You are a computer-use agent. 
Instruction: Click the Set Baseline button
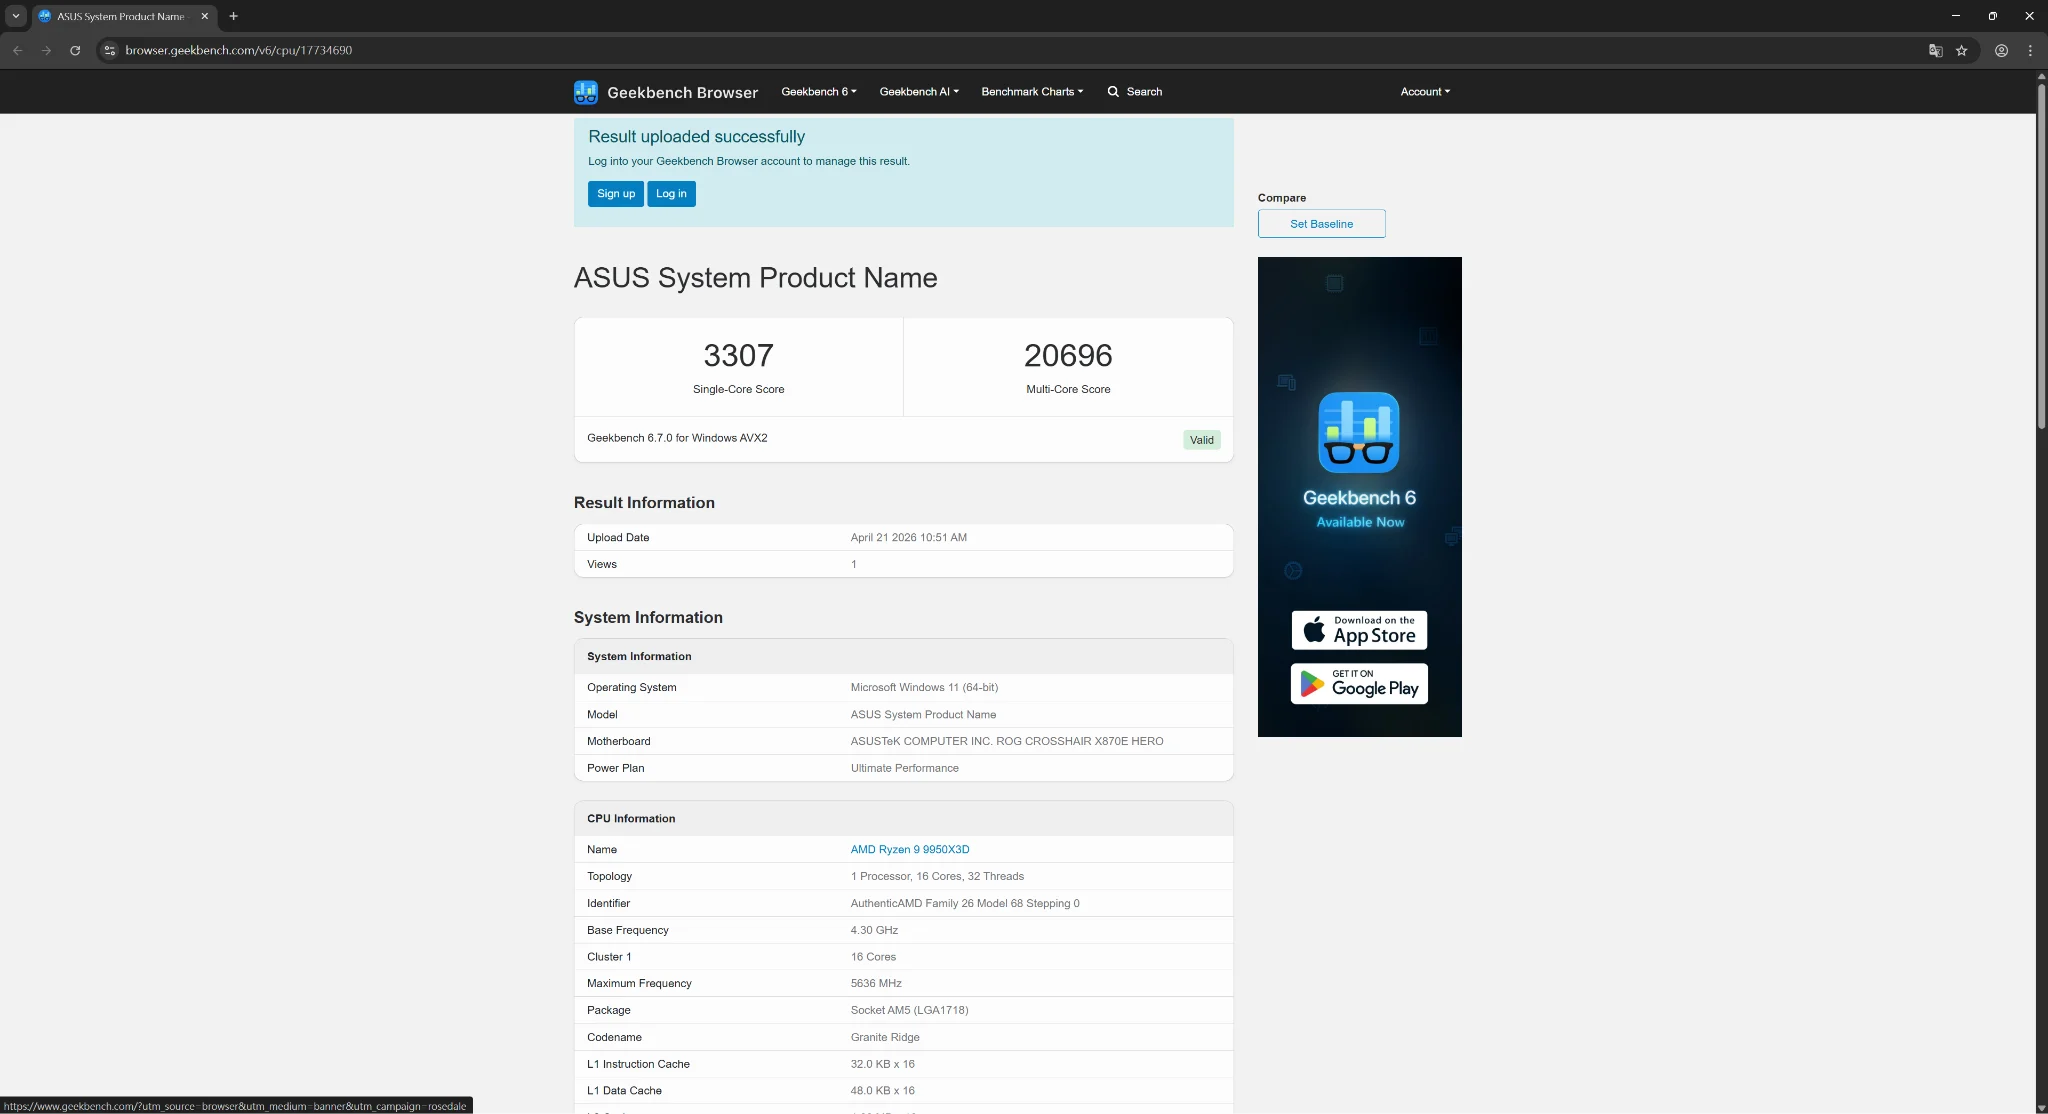[1321, 224]
